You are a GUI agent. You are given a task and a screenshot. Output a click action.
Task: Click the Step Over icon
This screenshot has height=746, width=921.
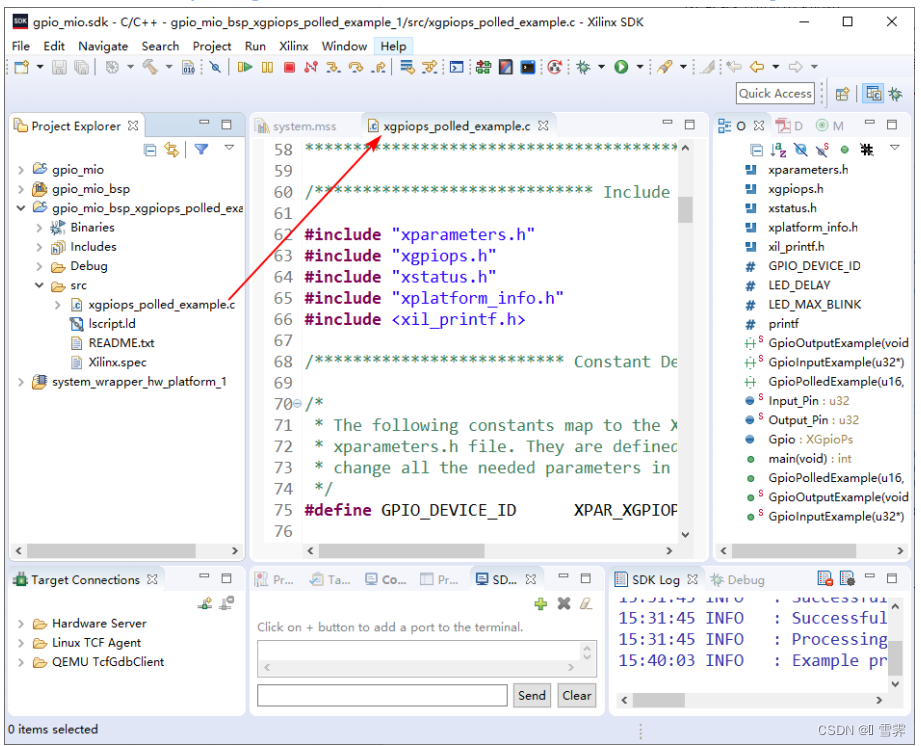coord(355,67)
